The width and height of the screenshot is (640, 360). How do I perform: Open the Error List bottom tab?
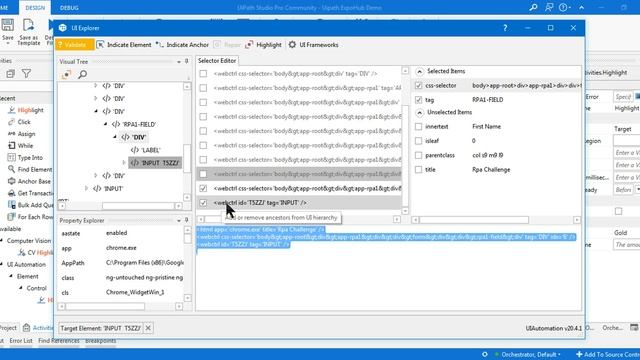(21, 340)
